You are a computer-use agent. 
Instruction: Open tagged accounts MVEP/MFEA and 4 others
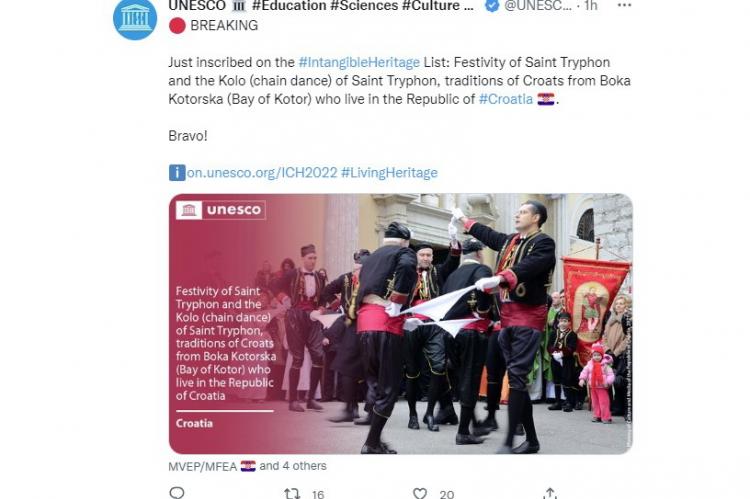click(247, 466)
